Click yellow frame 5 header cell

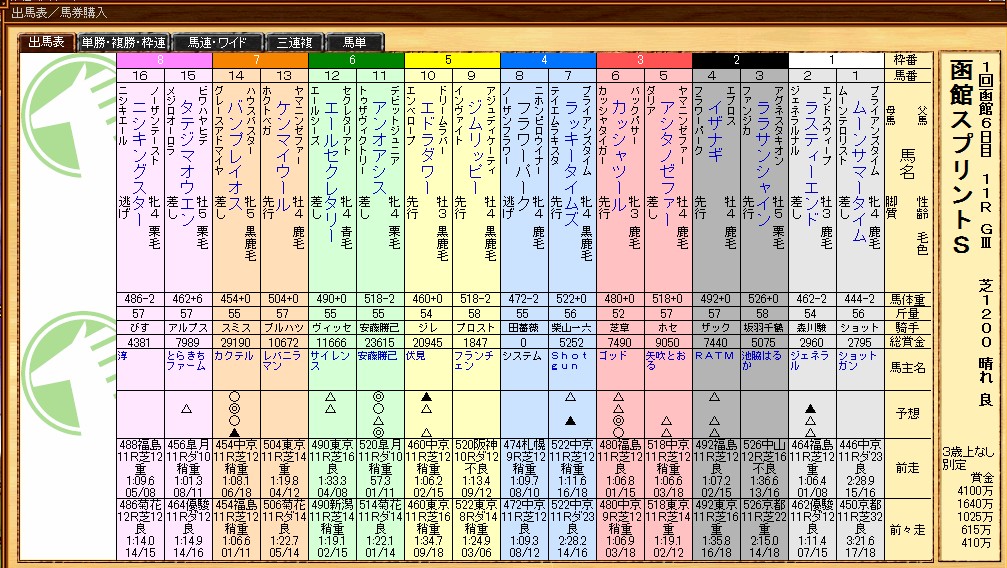tap(452, 60)
